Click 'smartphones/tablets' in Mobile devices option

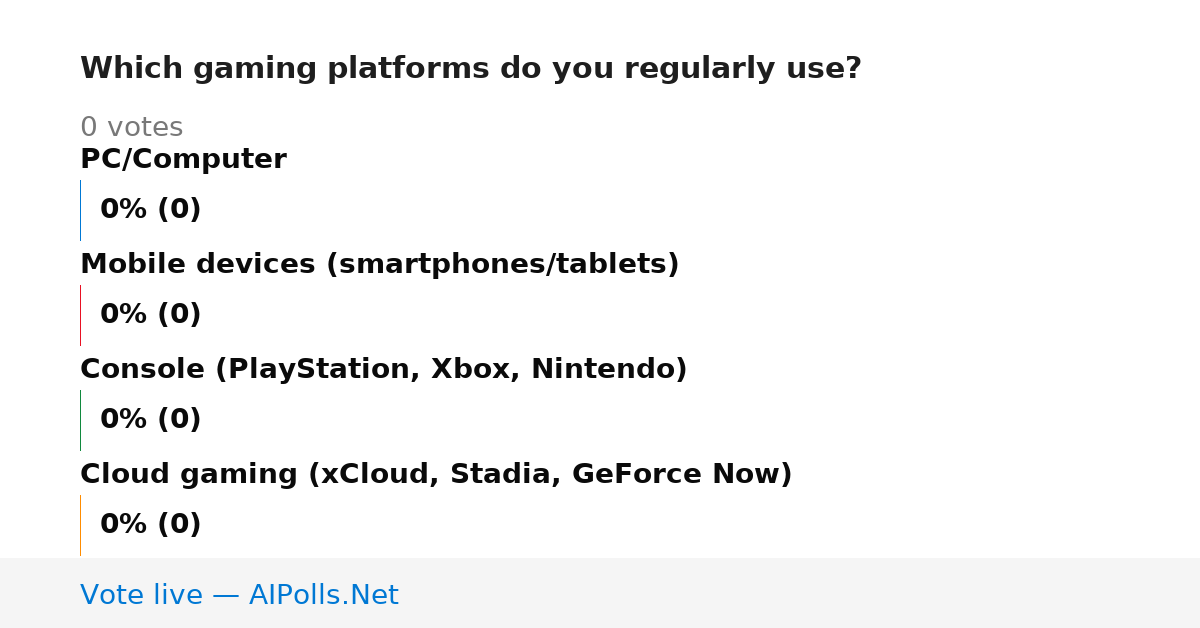[x=501, y=264]
